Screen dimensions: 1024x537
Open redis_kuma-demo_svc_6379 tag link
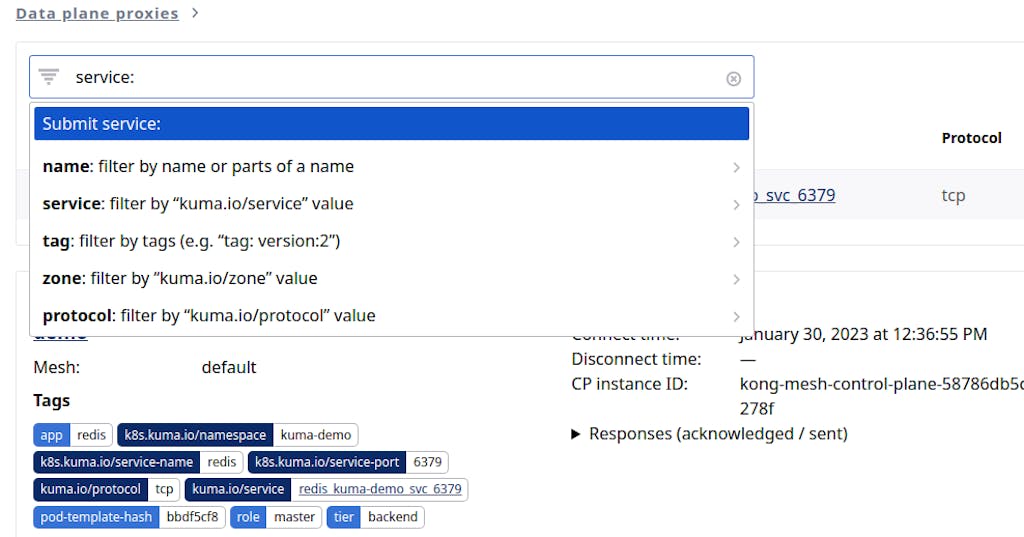point(380,489)
